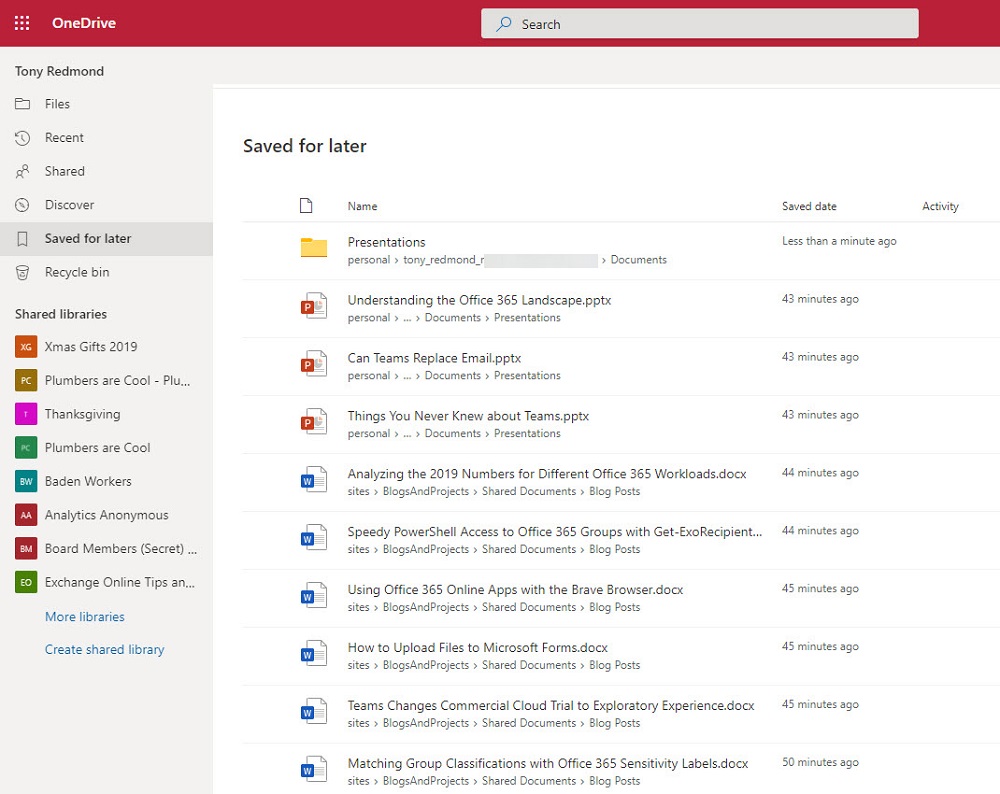Open Can Teams Replace Email.pptx
This screenshot has height=794, width=1000.
(434, 358)
